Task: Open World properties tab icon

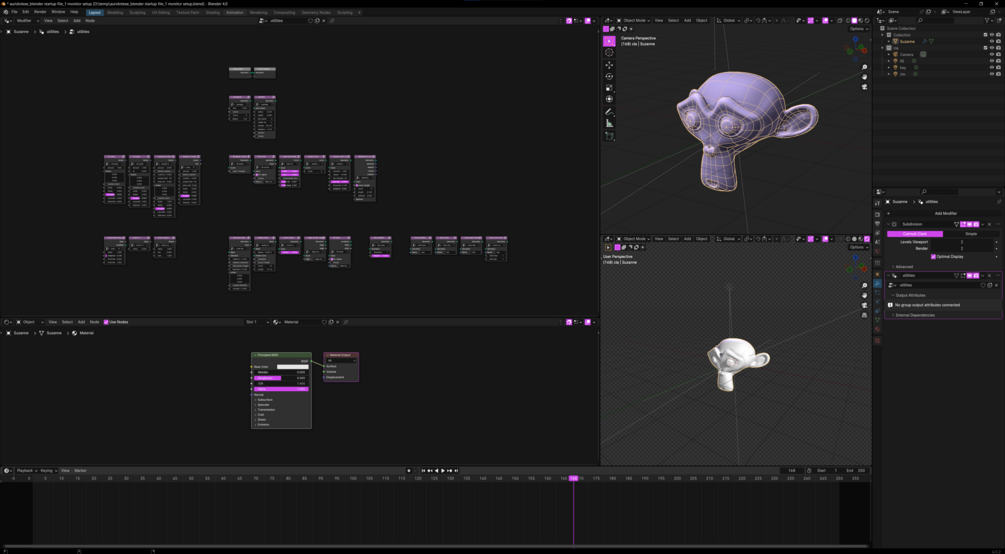Action: pos(877,251)
